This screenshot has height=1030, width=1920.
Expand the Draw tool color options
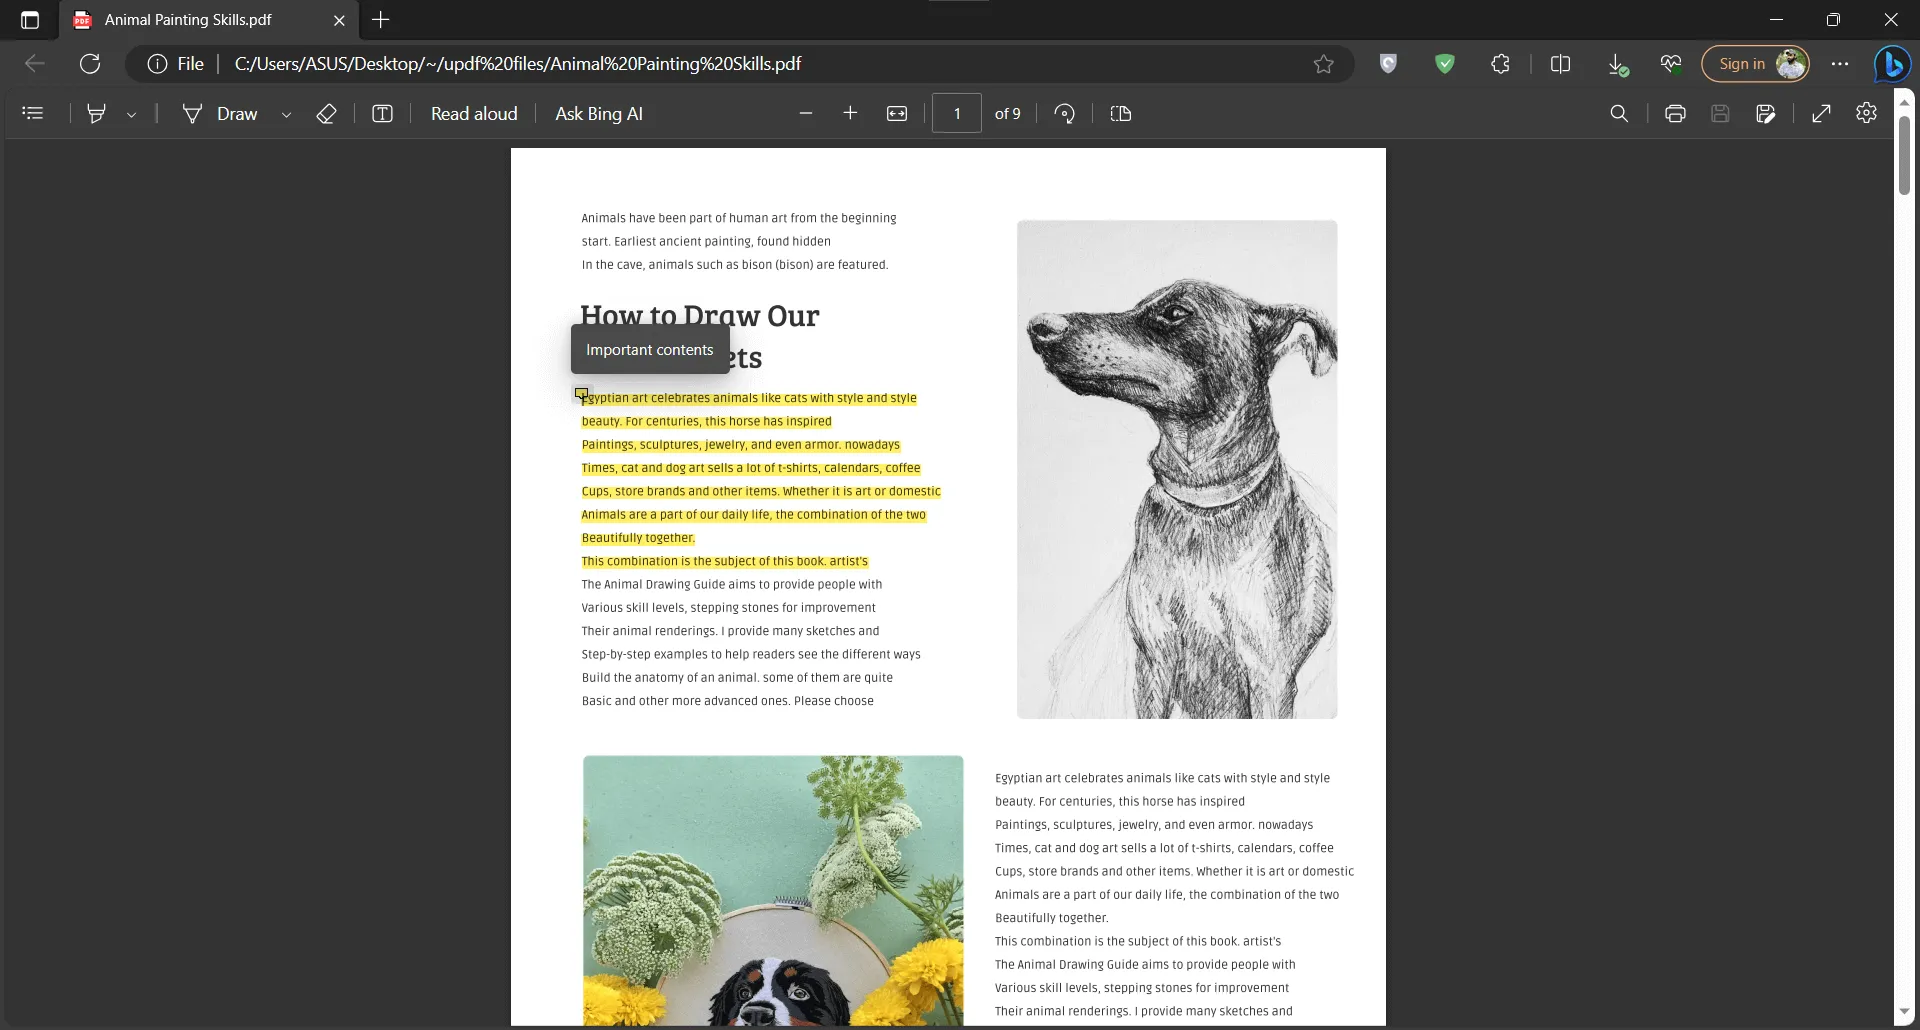(287, 113)
